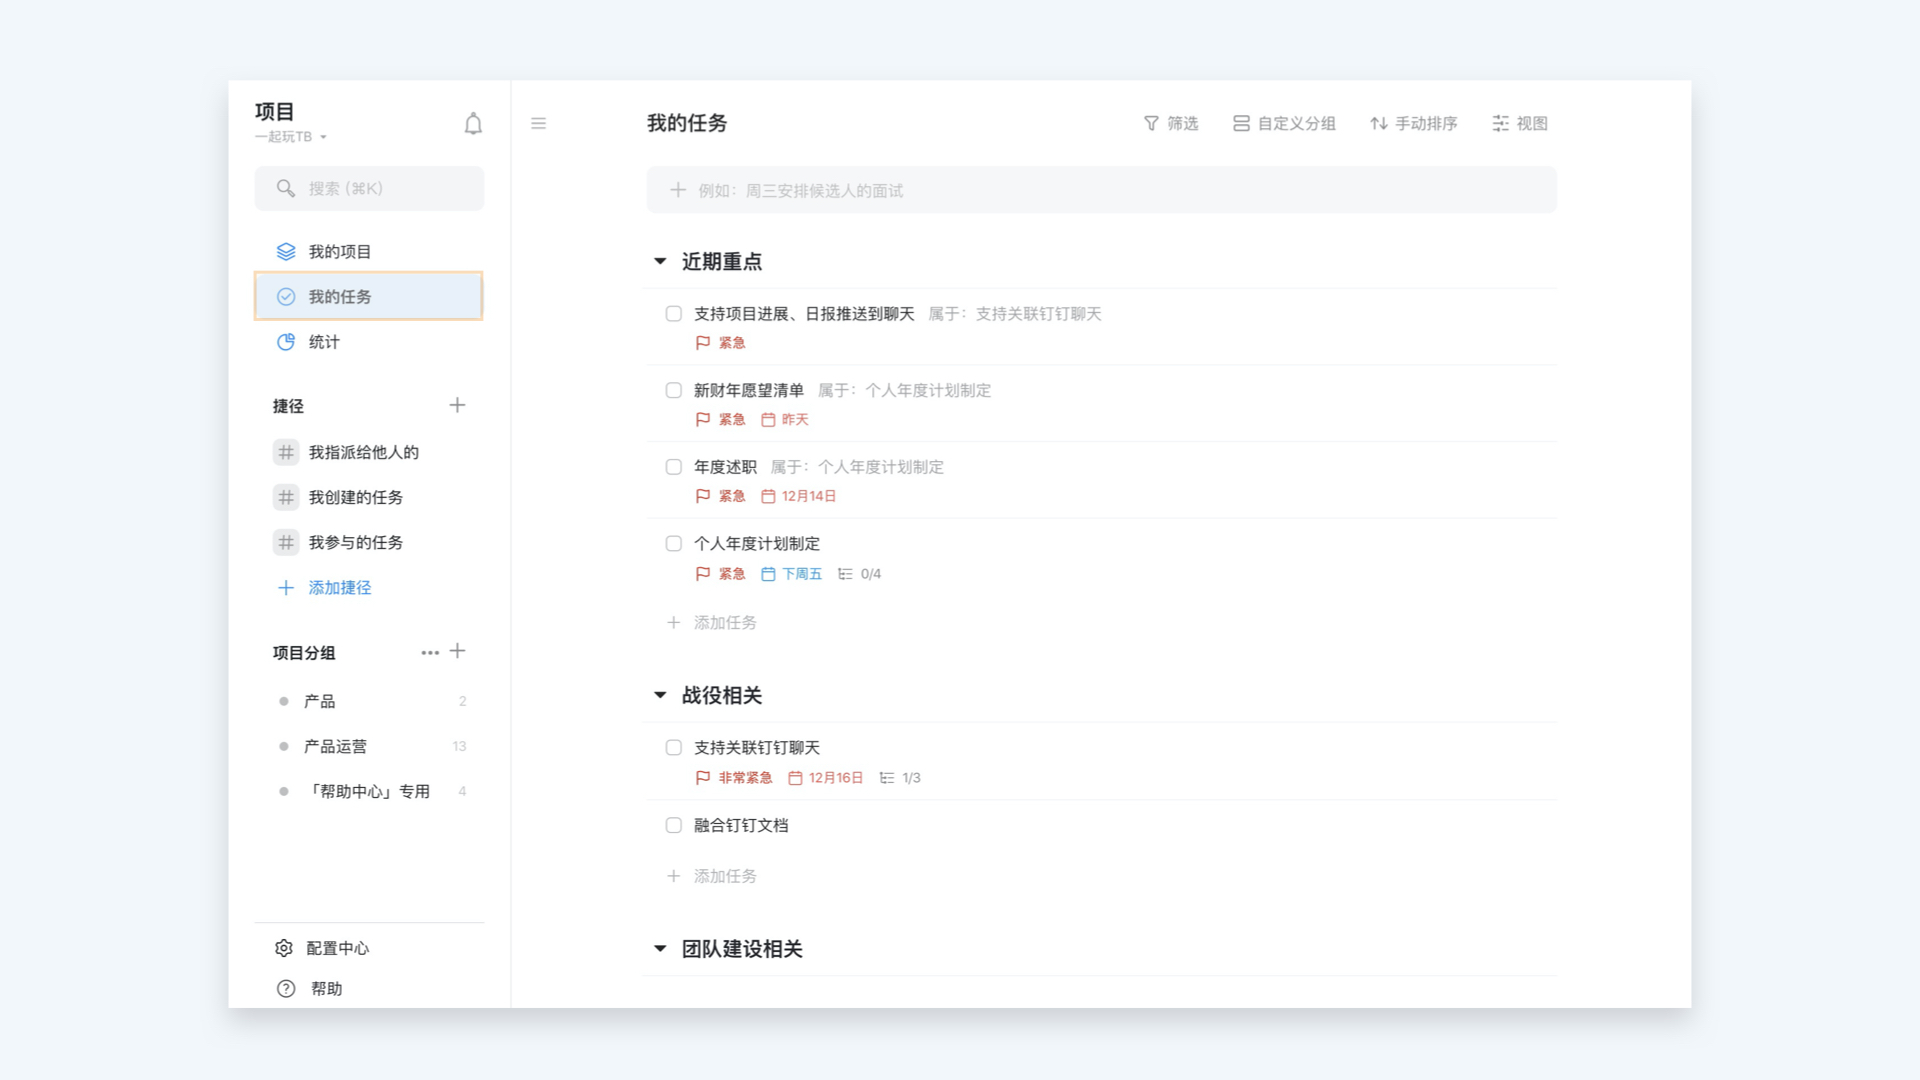
Task: Focus the search box in the sidebar
Action: click(x=369, y=188)
